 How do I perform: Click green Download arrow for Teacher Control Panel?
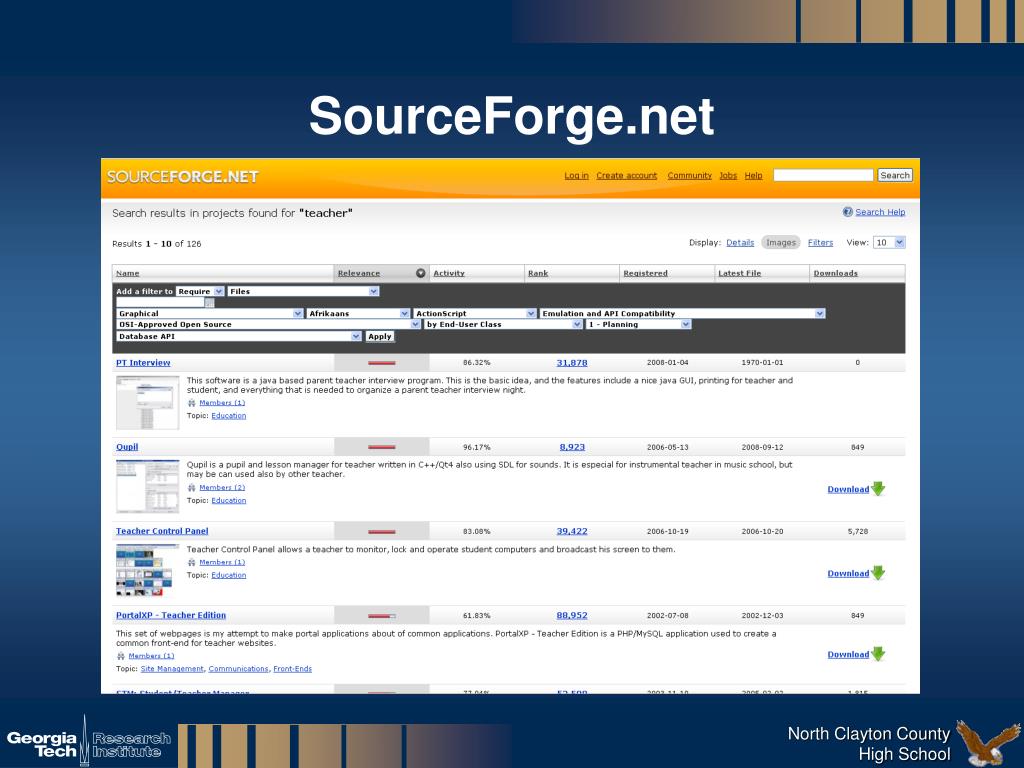coord(878,573)
